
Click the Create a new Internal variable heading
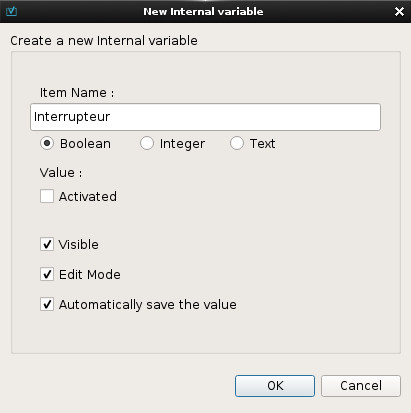104,41
